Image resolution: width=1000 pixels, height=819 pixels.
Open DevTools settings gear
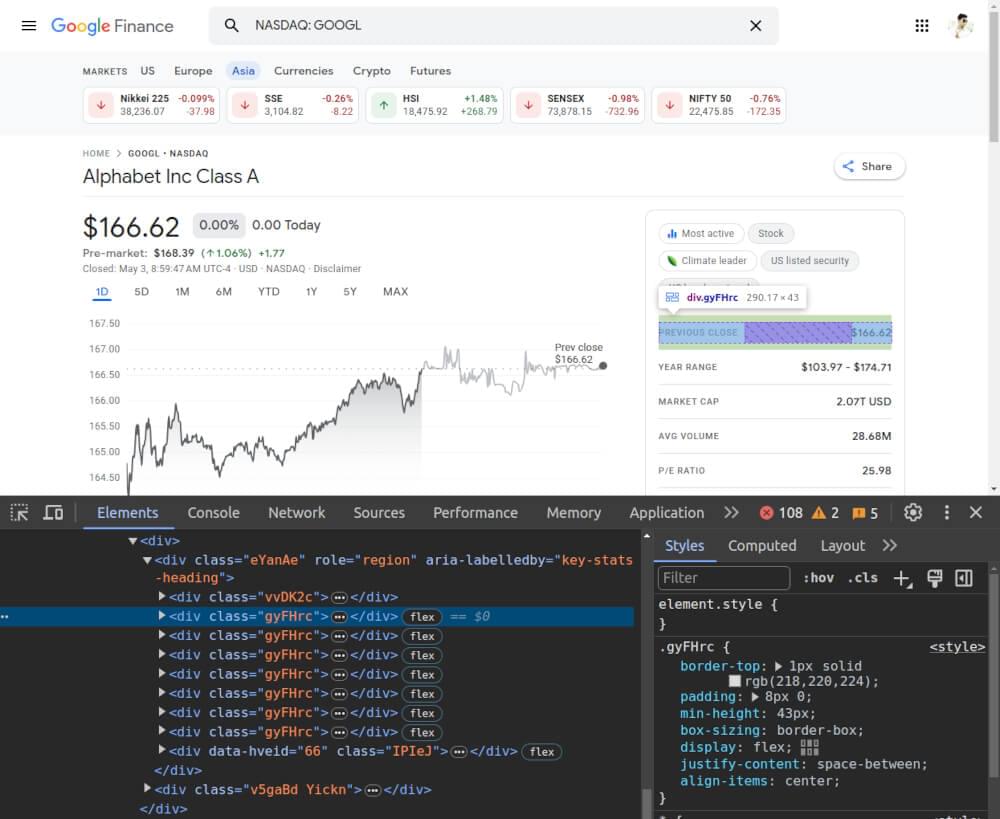pos(912,512)
